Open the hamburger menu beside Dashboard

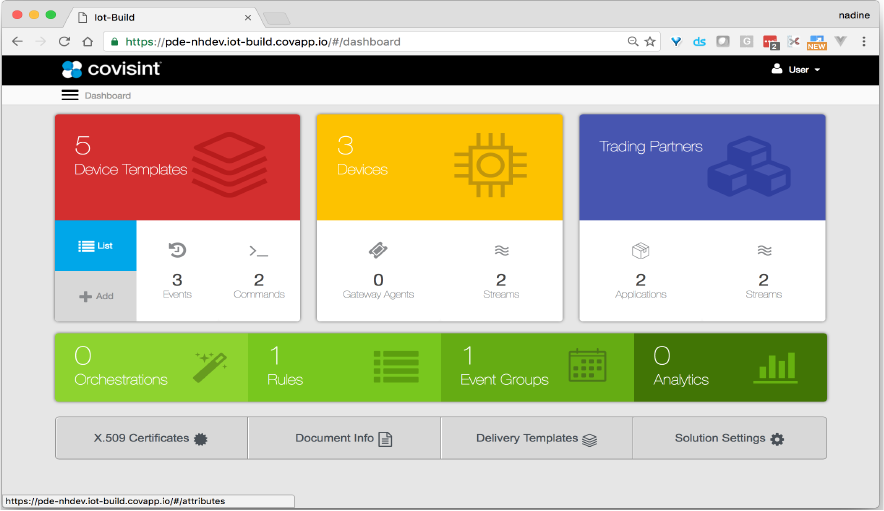click(69, 95)
